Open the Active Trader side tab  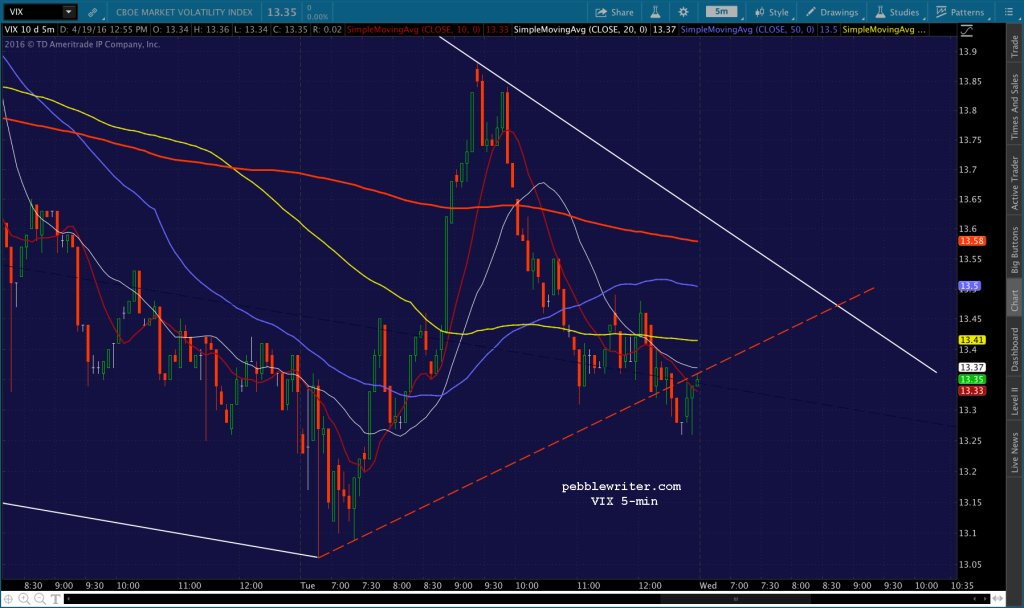coord(1015,182)
